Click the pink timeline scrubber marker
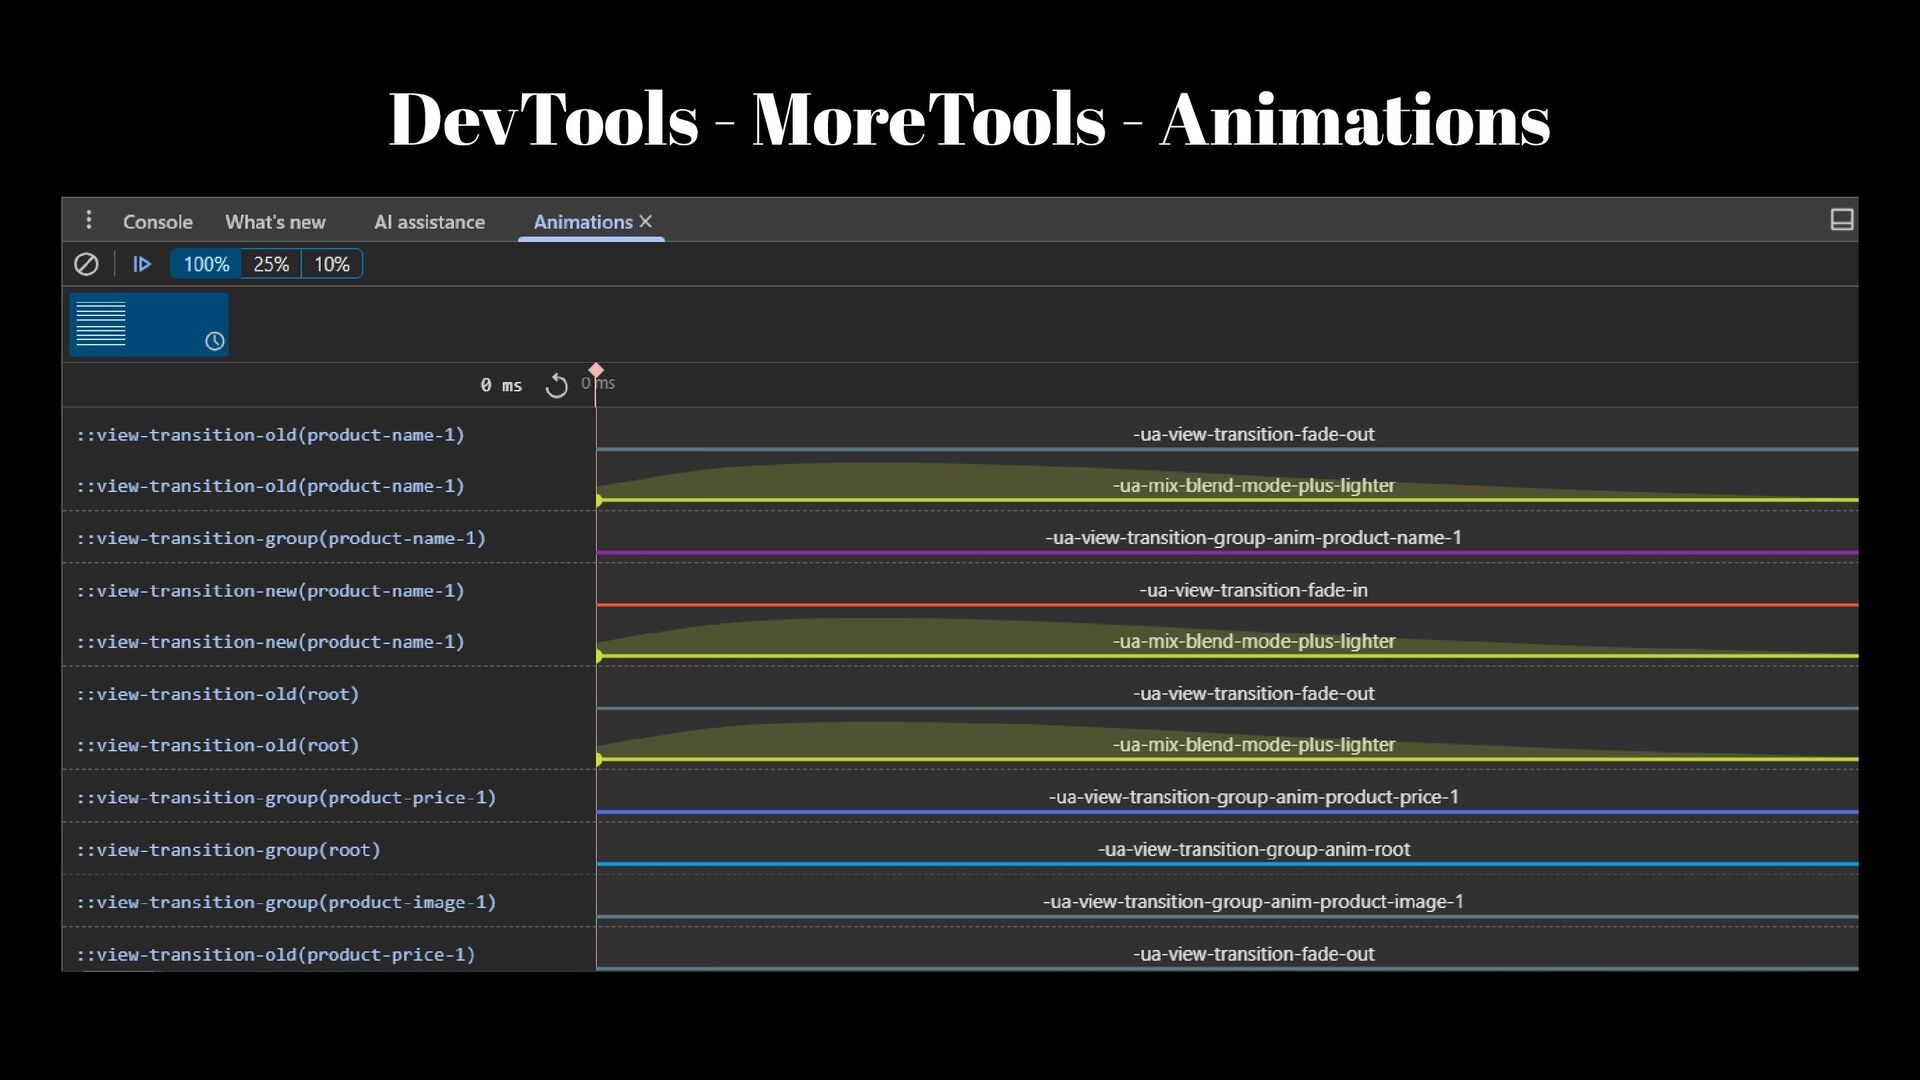The height and width of the screenshot is (1080, 1920). coord(596,371)
